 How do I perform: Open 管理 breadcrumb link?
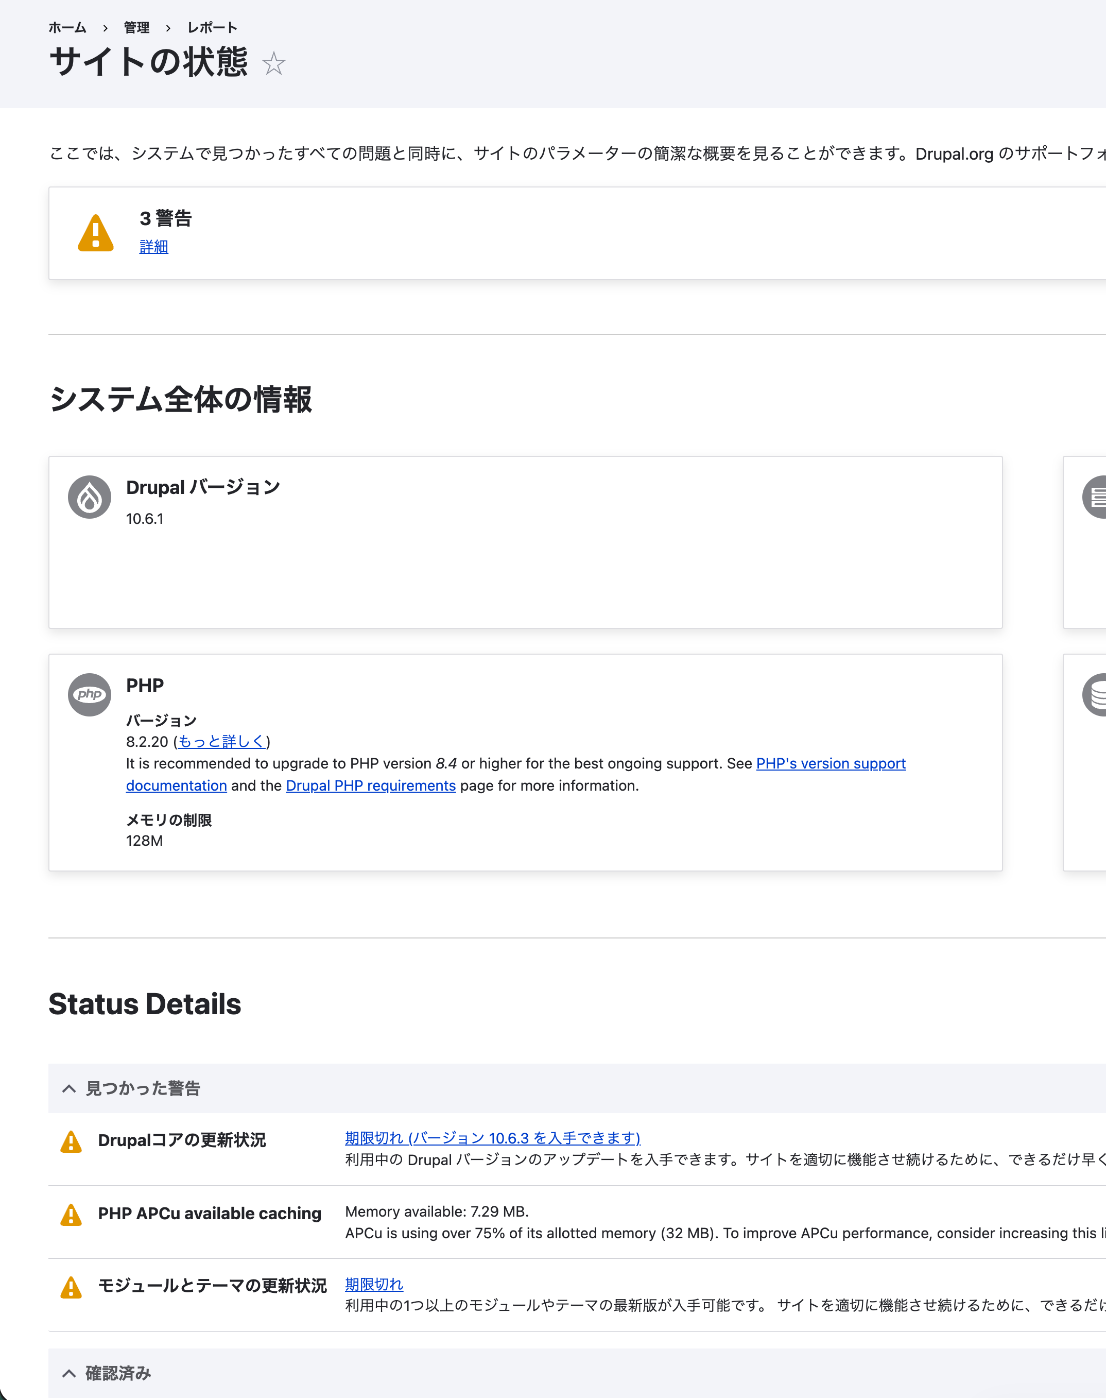click(x=137, y=28)
